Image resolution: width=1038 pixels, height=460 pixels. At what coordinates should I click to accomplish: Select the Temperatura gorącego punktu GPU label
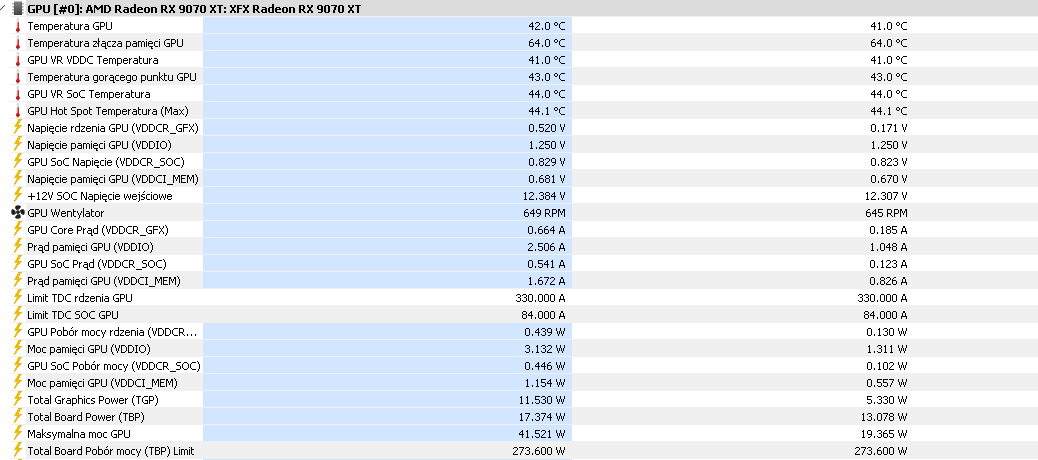click(112, 77)
